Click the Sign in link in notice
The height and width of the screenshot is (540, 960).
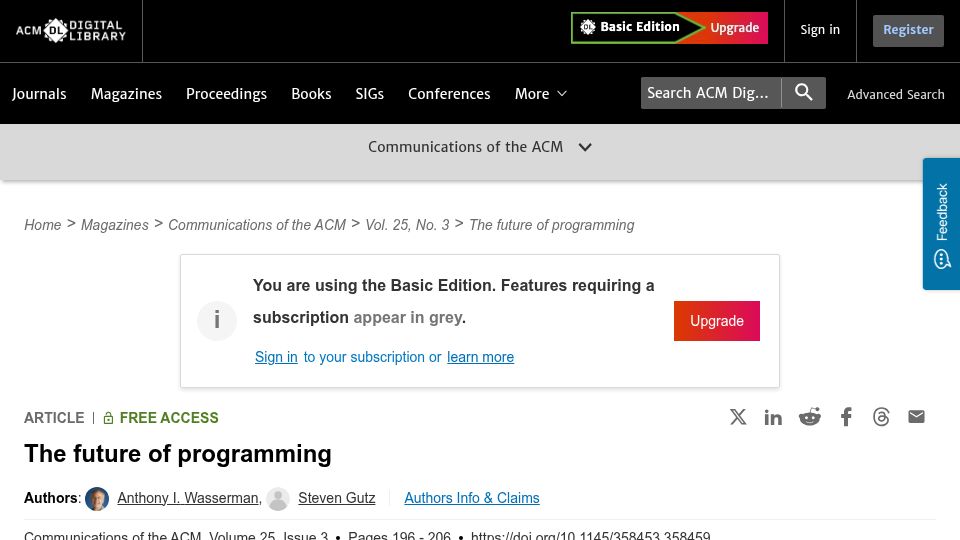(276, 357)
